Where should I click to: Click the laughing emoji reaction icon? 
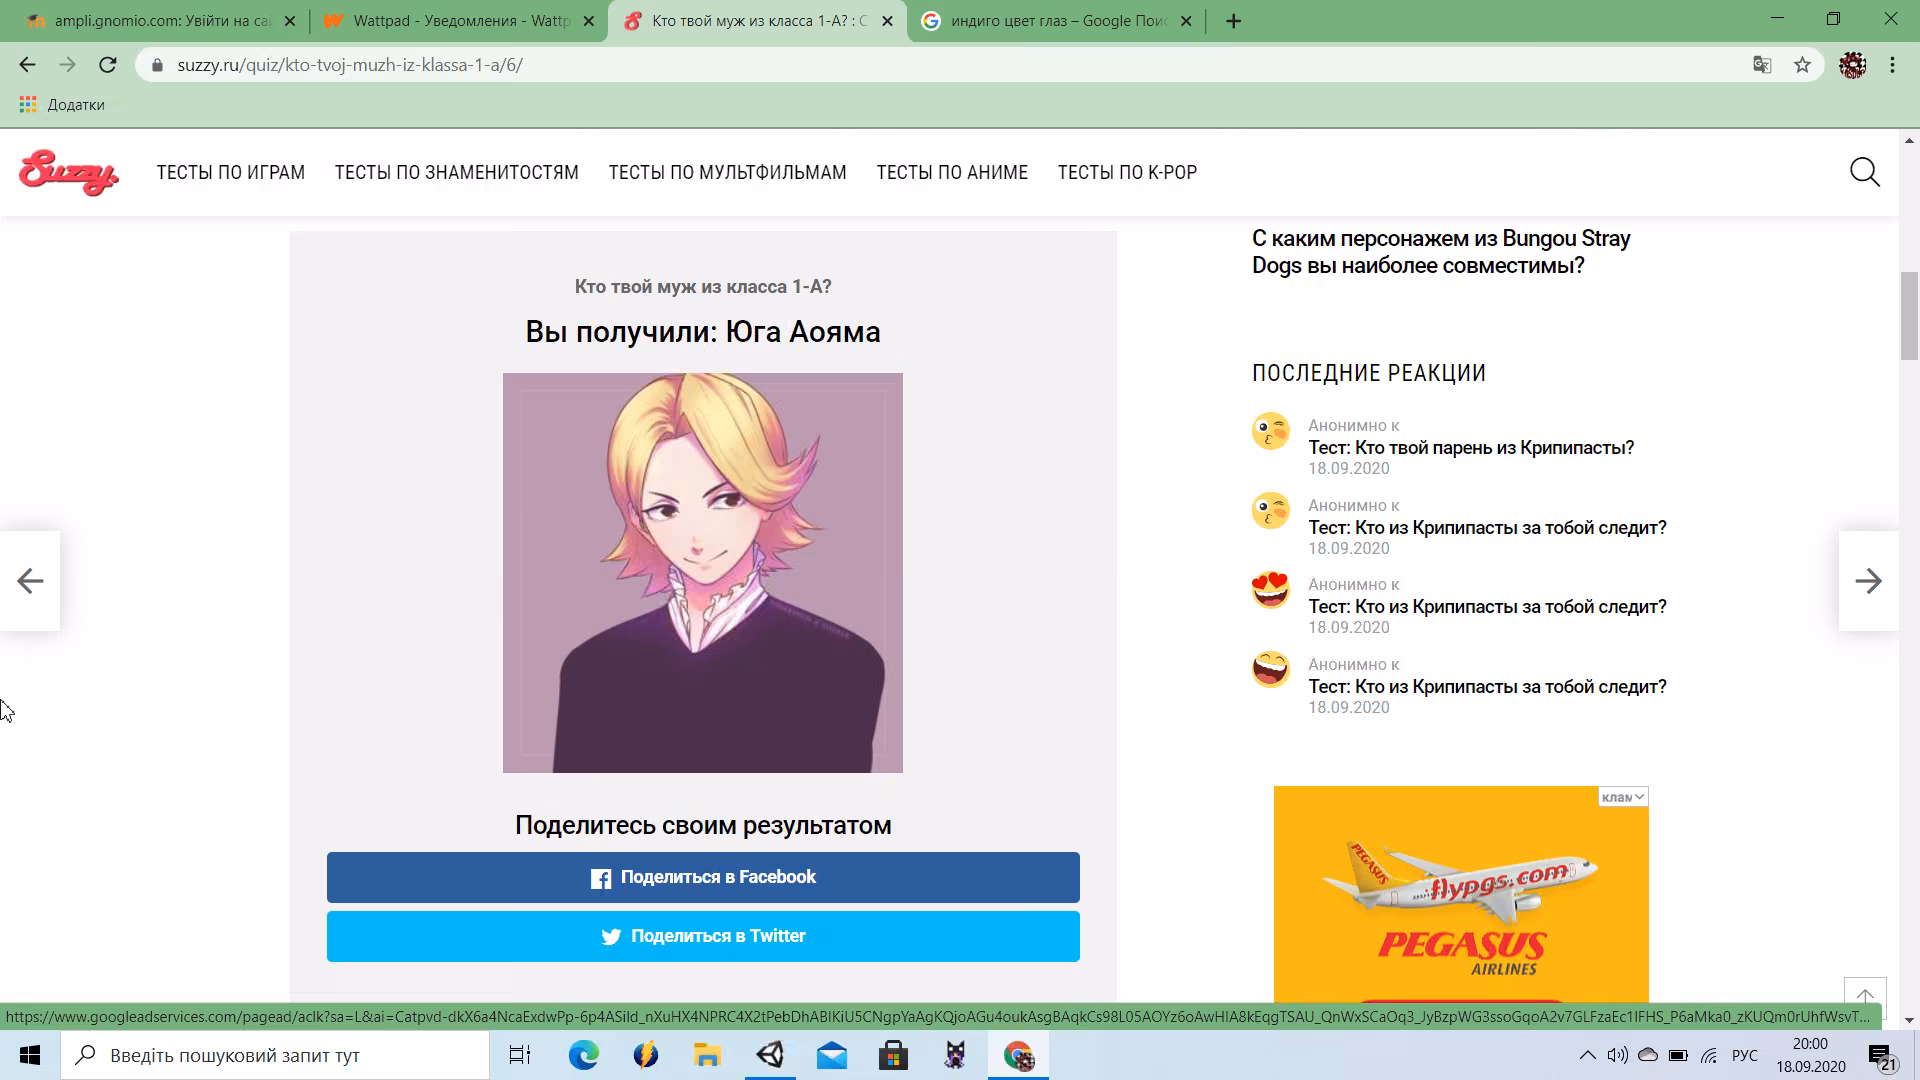point(1271,669)
